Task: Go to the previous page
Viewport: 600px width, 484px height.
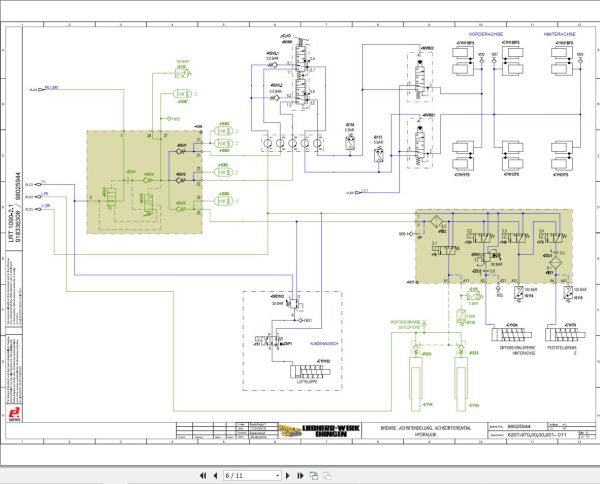Action: pyautogui.click(x=215, y=476)
